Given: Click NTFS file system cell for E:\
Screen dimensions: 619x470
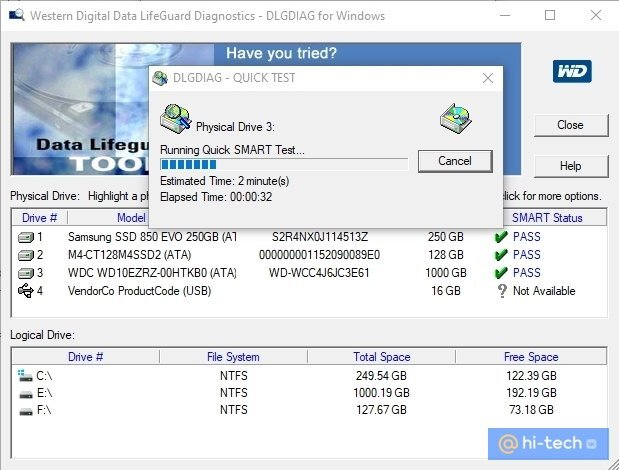Looking at the screenshot, I should [234, 393].
